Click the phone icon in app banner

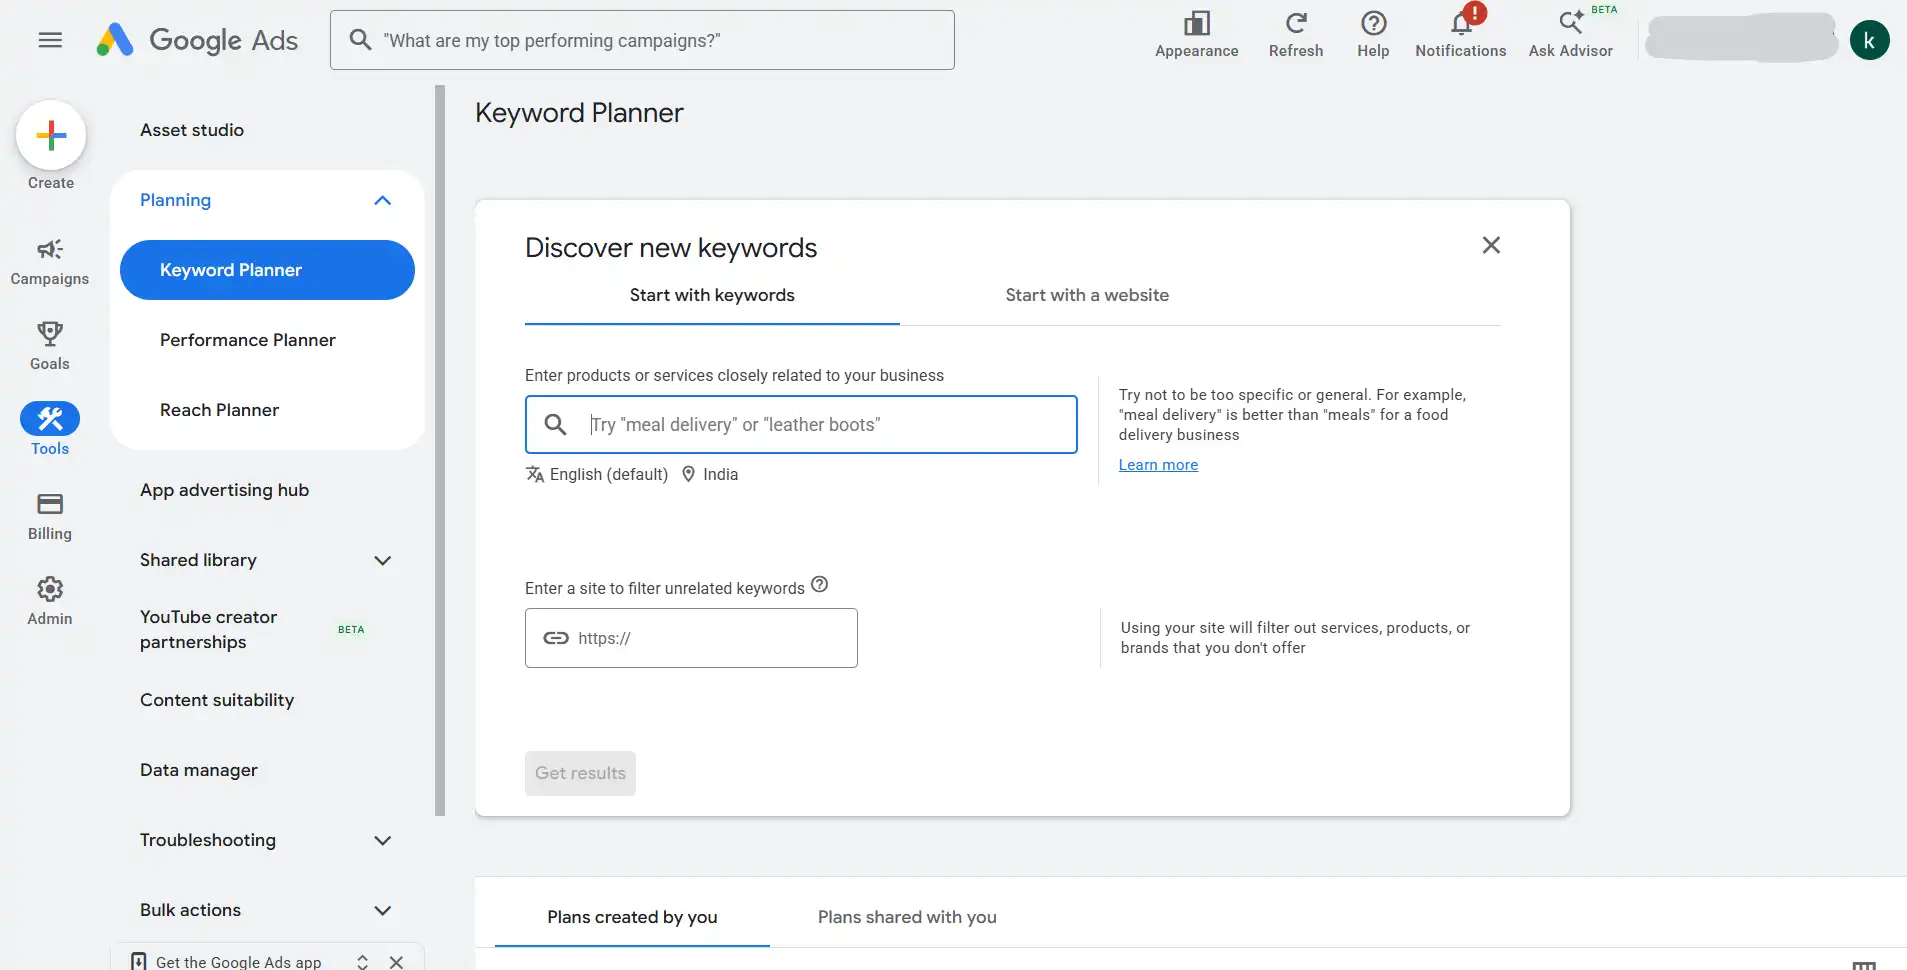(x=139, y=962)
